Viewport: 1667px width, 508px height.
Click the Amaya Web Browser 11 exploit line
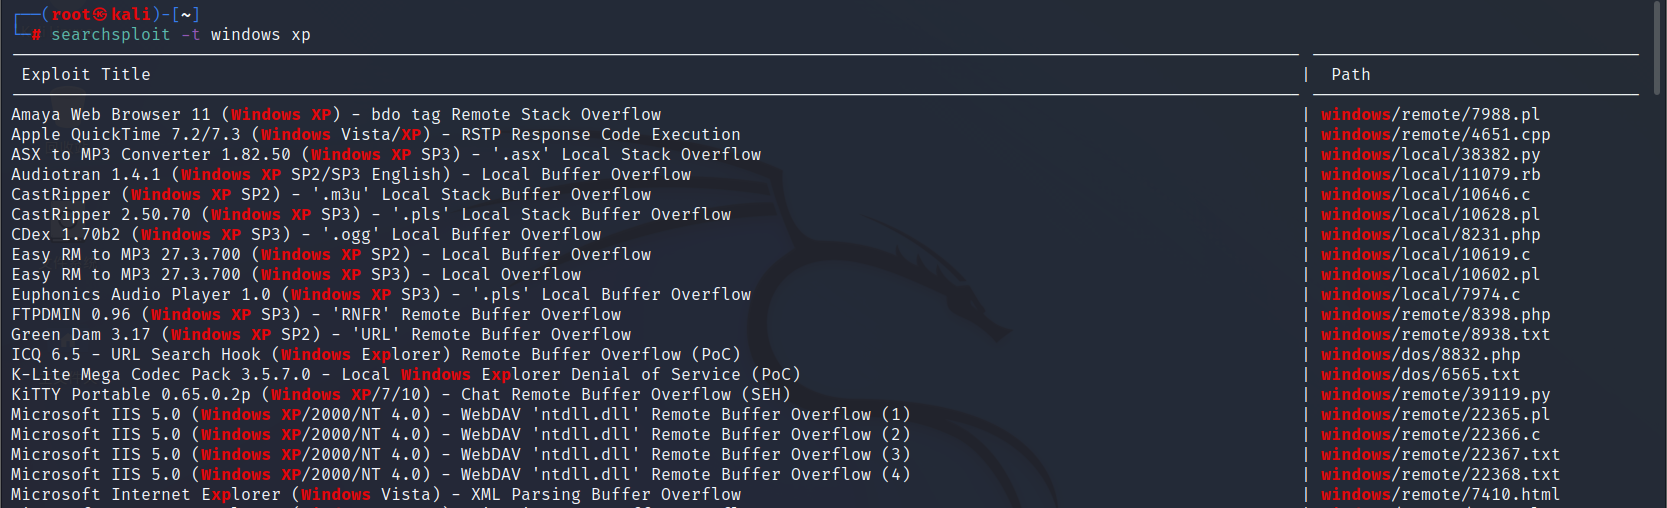click(x=336, y=115)
